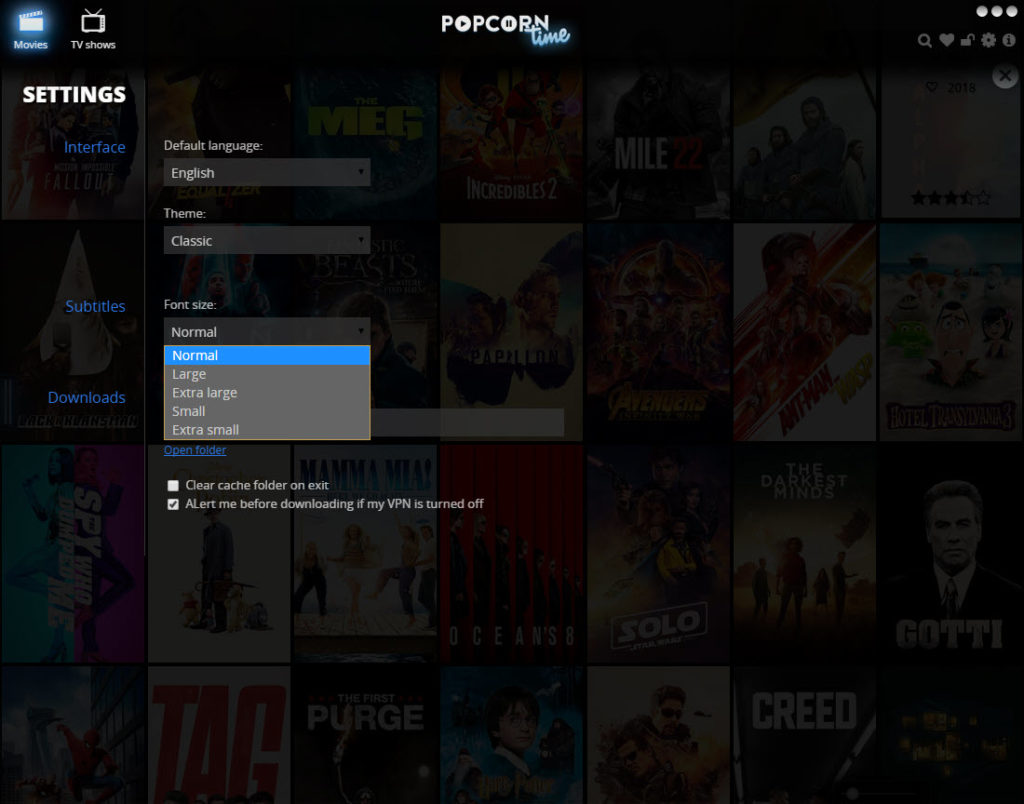Click the cache folder path field
Viewport: 1024px width, 804px height.
click(467, 423)
